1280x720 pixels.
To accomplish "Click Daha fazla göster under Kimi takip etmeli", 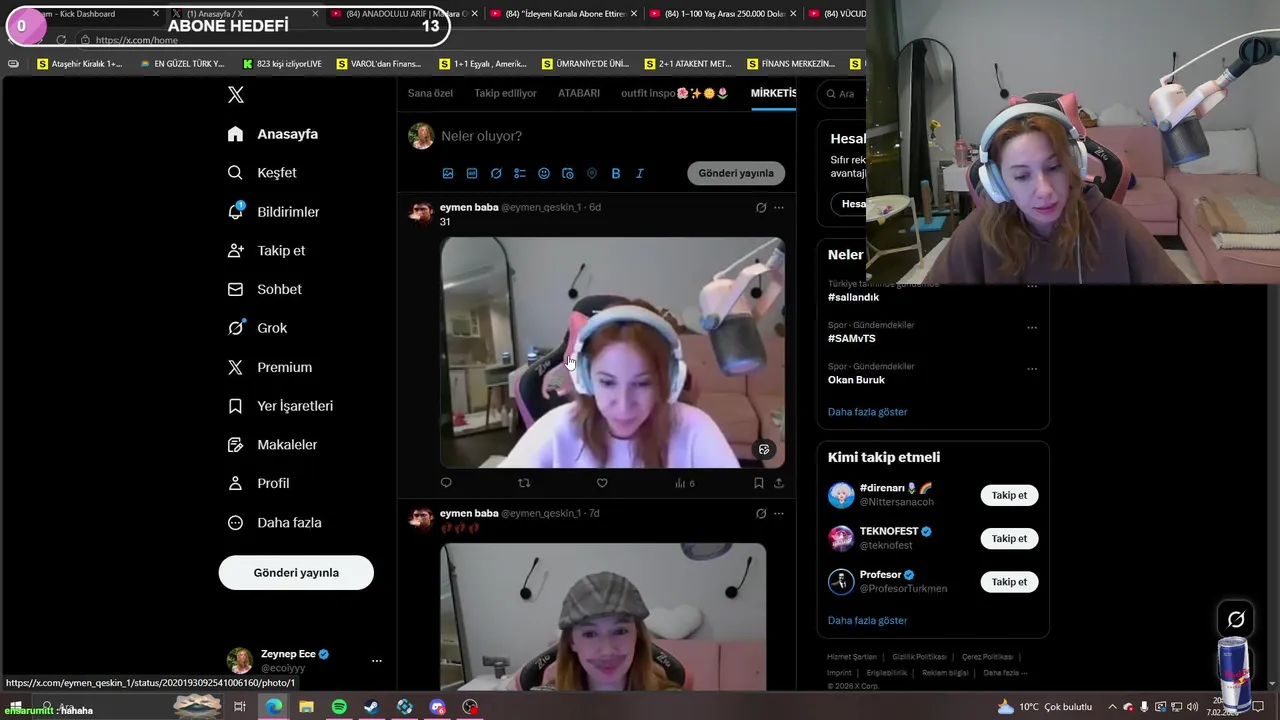I will (867, 621).
